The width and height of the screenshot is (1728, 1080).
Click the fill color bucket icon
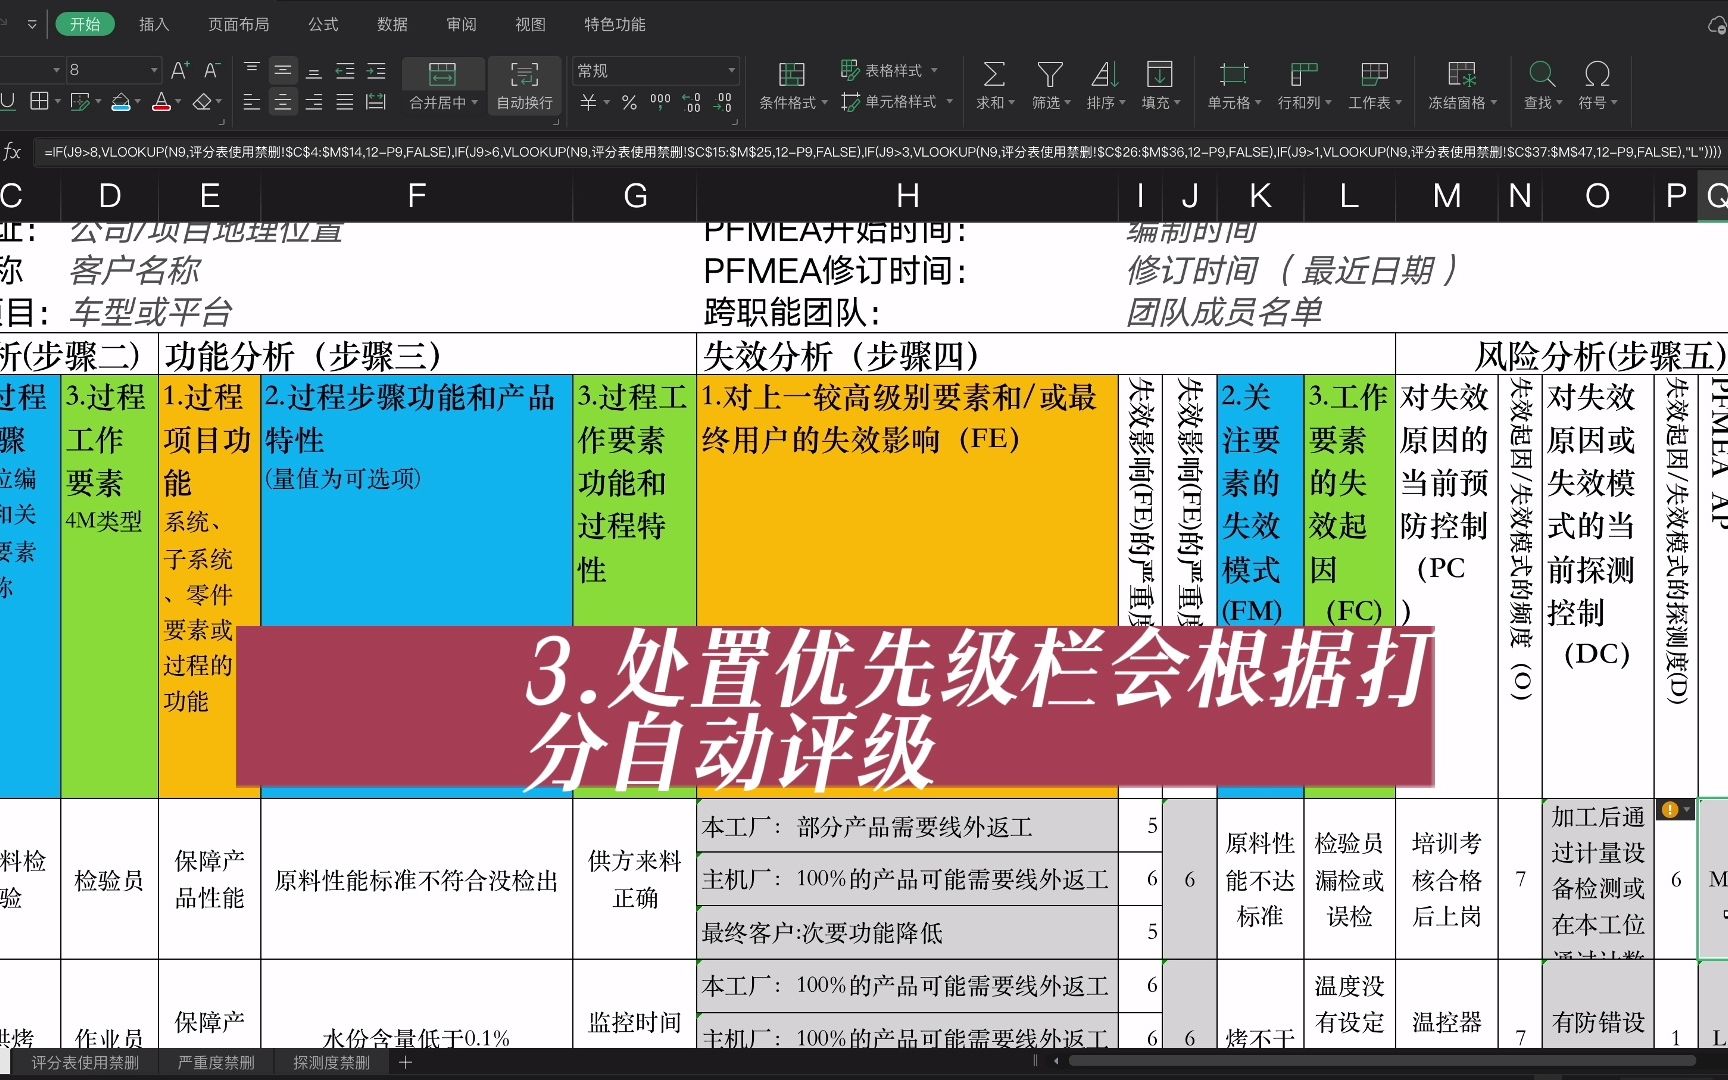click(120, 102)
